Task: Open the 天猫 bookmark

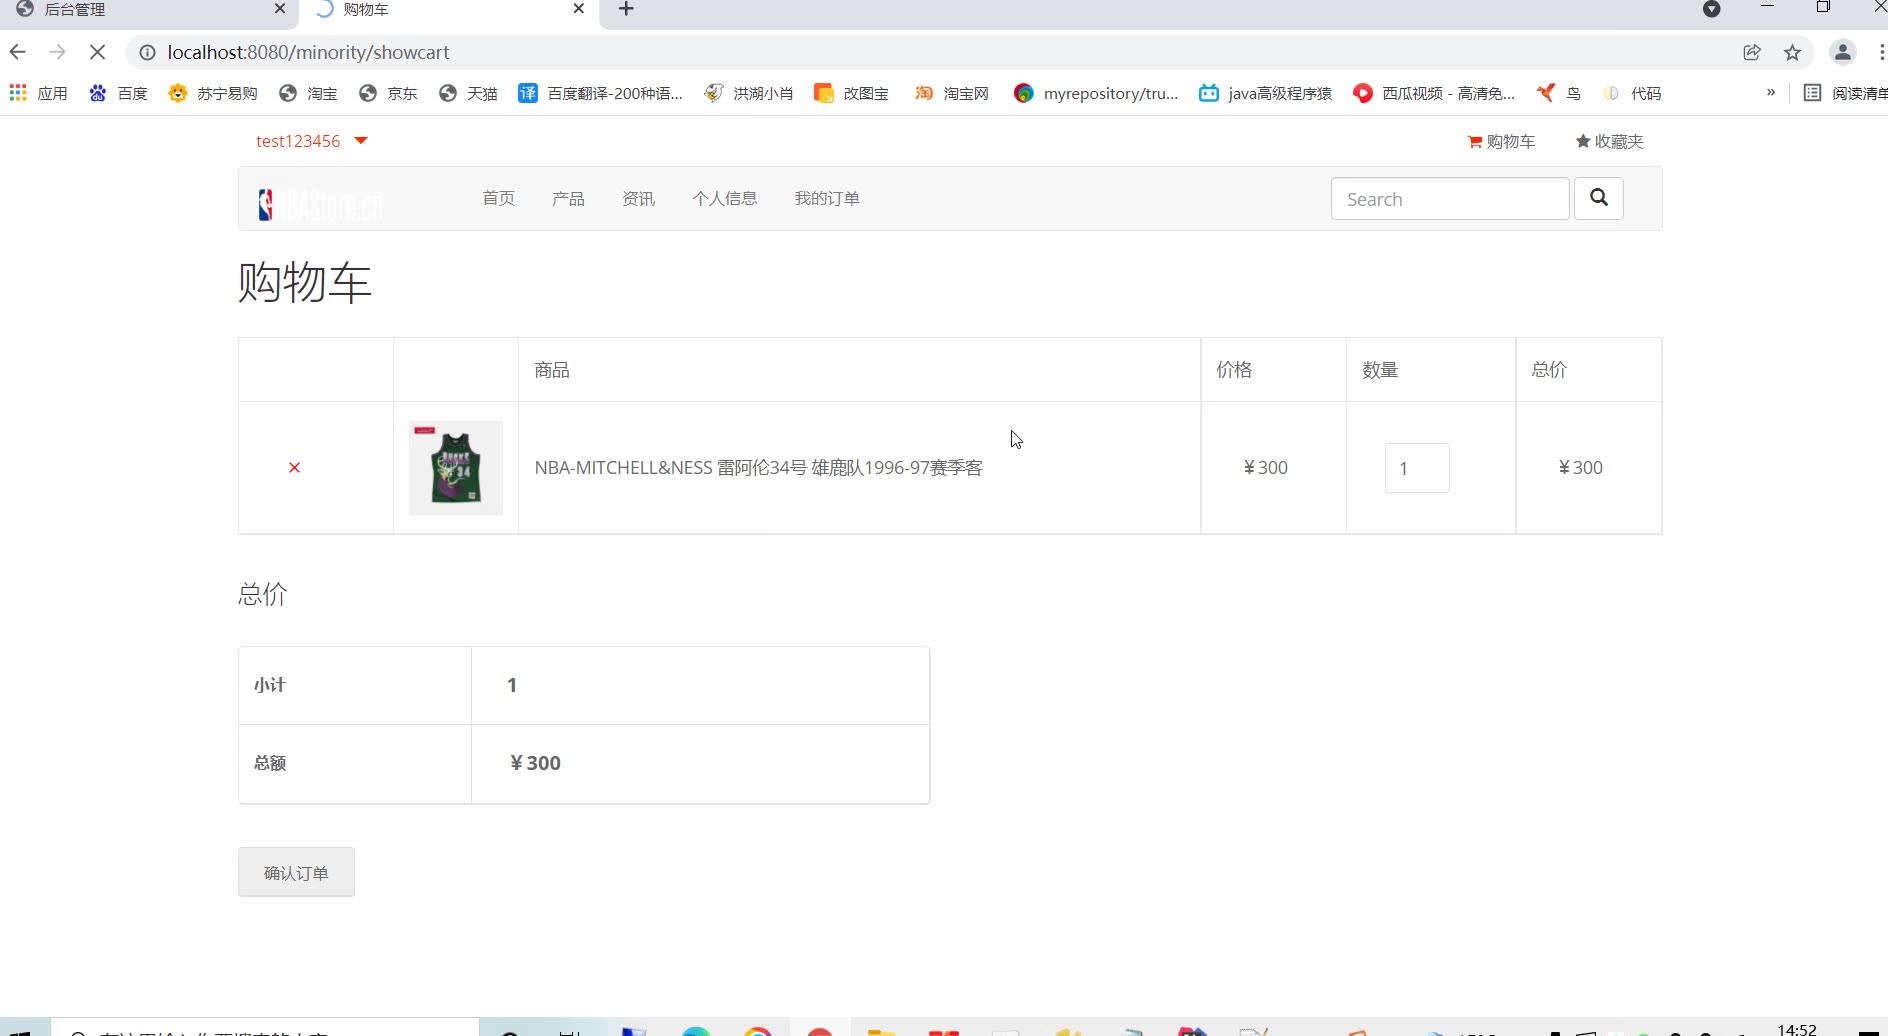Action: click(468, 93)
